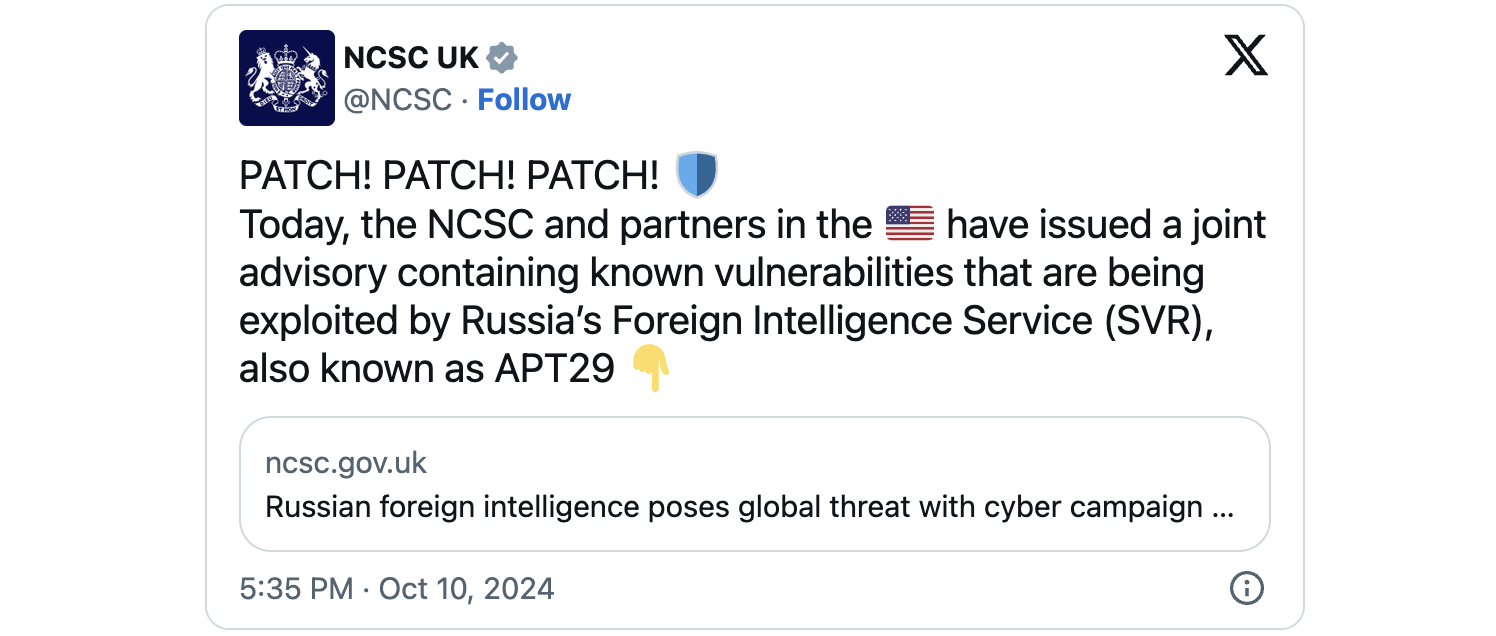Image resolution: width=1496 pixels, height=636 pixels.
Task: Click the word APT29 in tweet
Action: [554, 370]
